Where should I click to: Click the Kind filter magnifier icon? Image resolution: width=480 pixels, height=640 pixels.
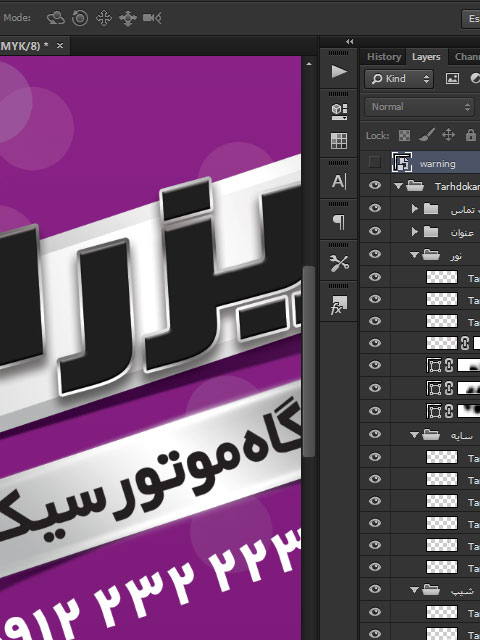coord(377,78)
